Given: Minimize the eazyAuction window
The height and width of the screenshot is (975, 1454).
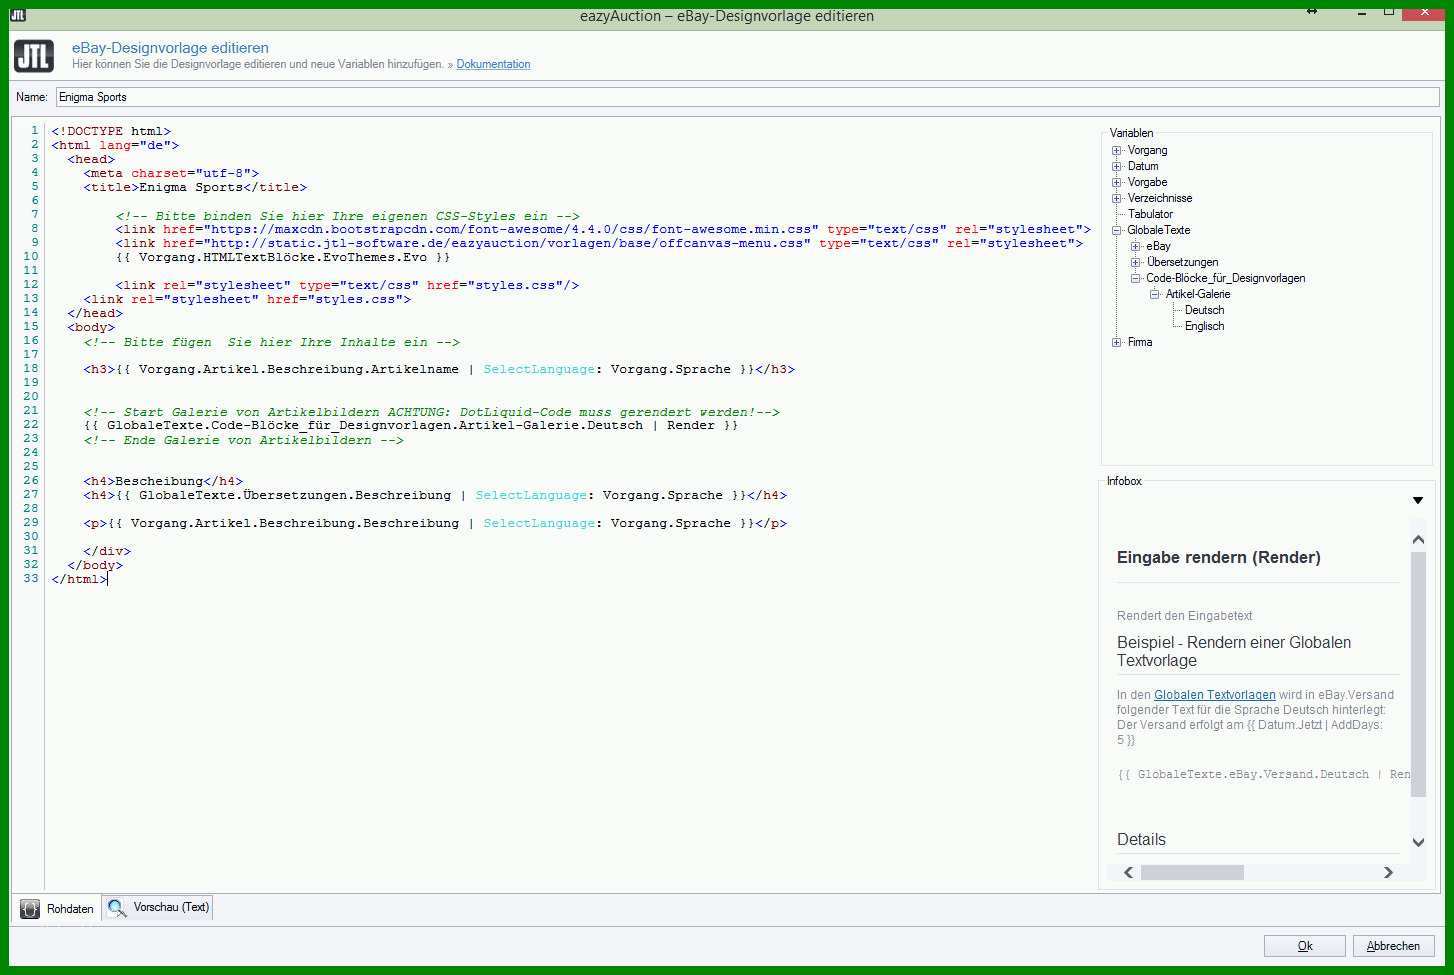Looking at the screenshot, I should pyautogui.click(x=1363, y=12).
